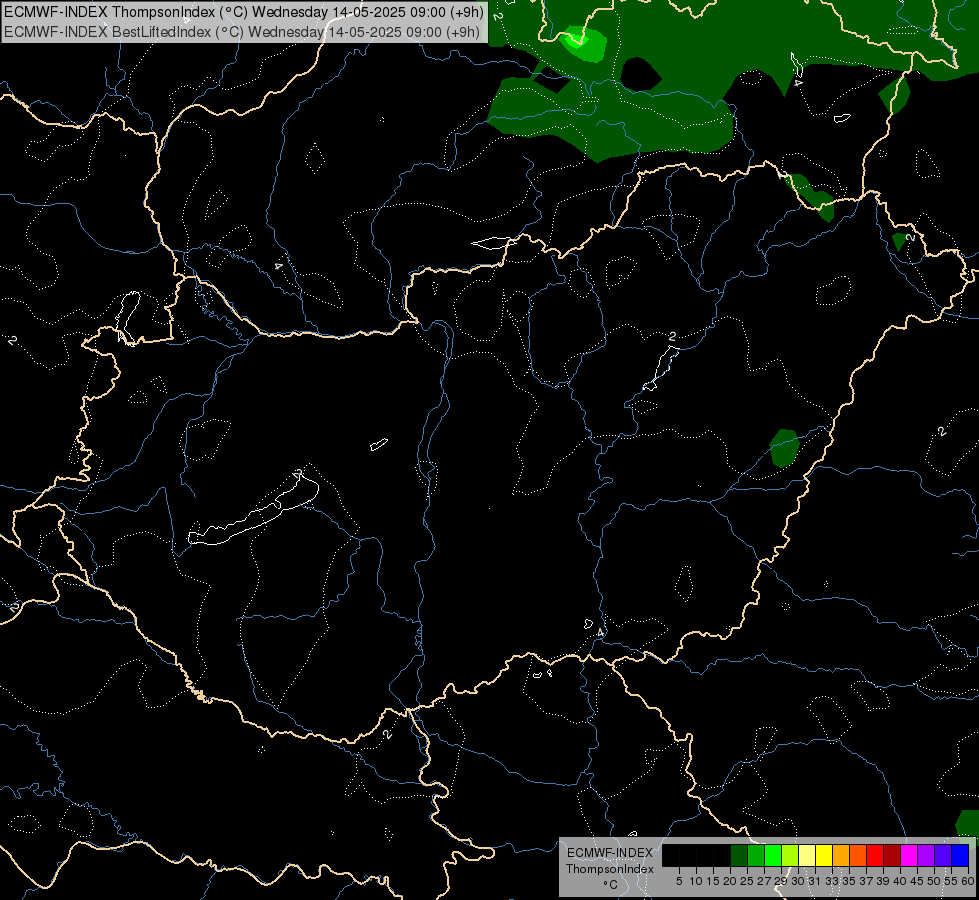Click the legend tick label 25

tap(747, 881)
